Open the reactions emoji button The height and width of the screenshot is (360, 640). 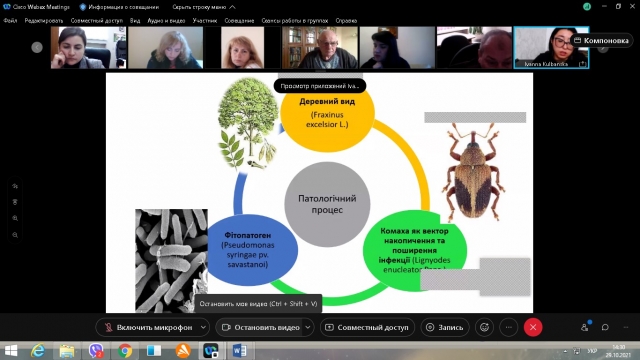click(484, 327)
